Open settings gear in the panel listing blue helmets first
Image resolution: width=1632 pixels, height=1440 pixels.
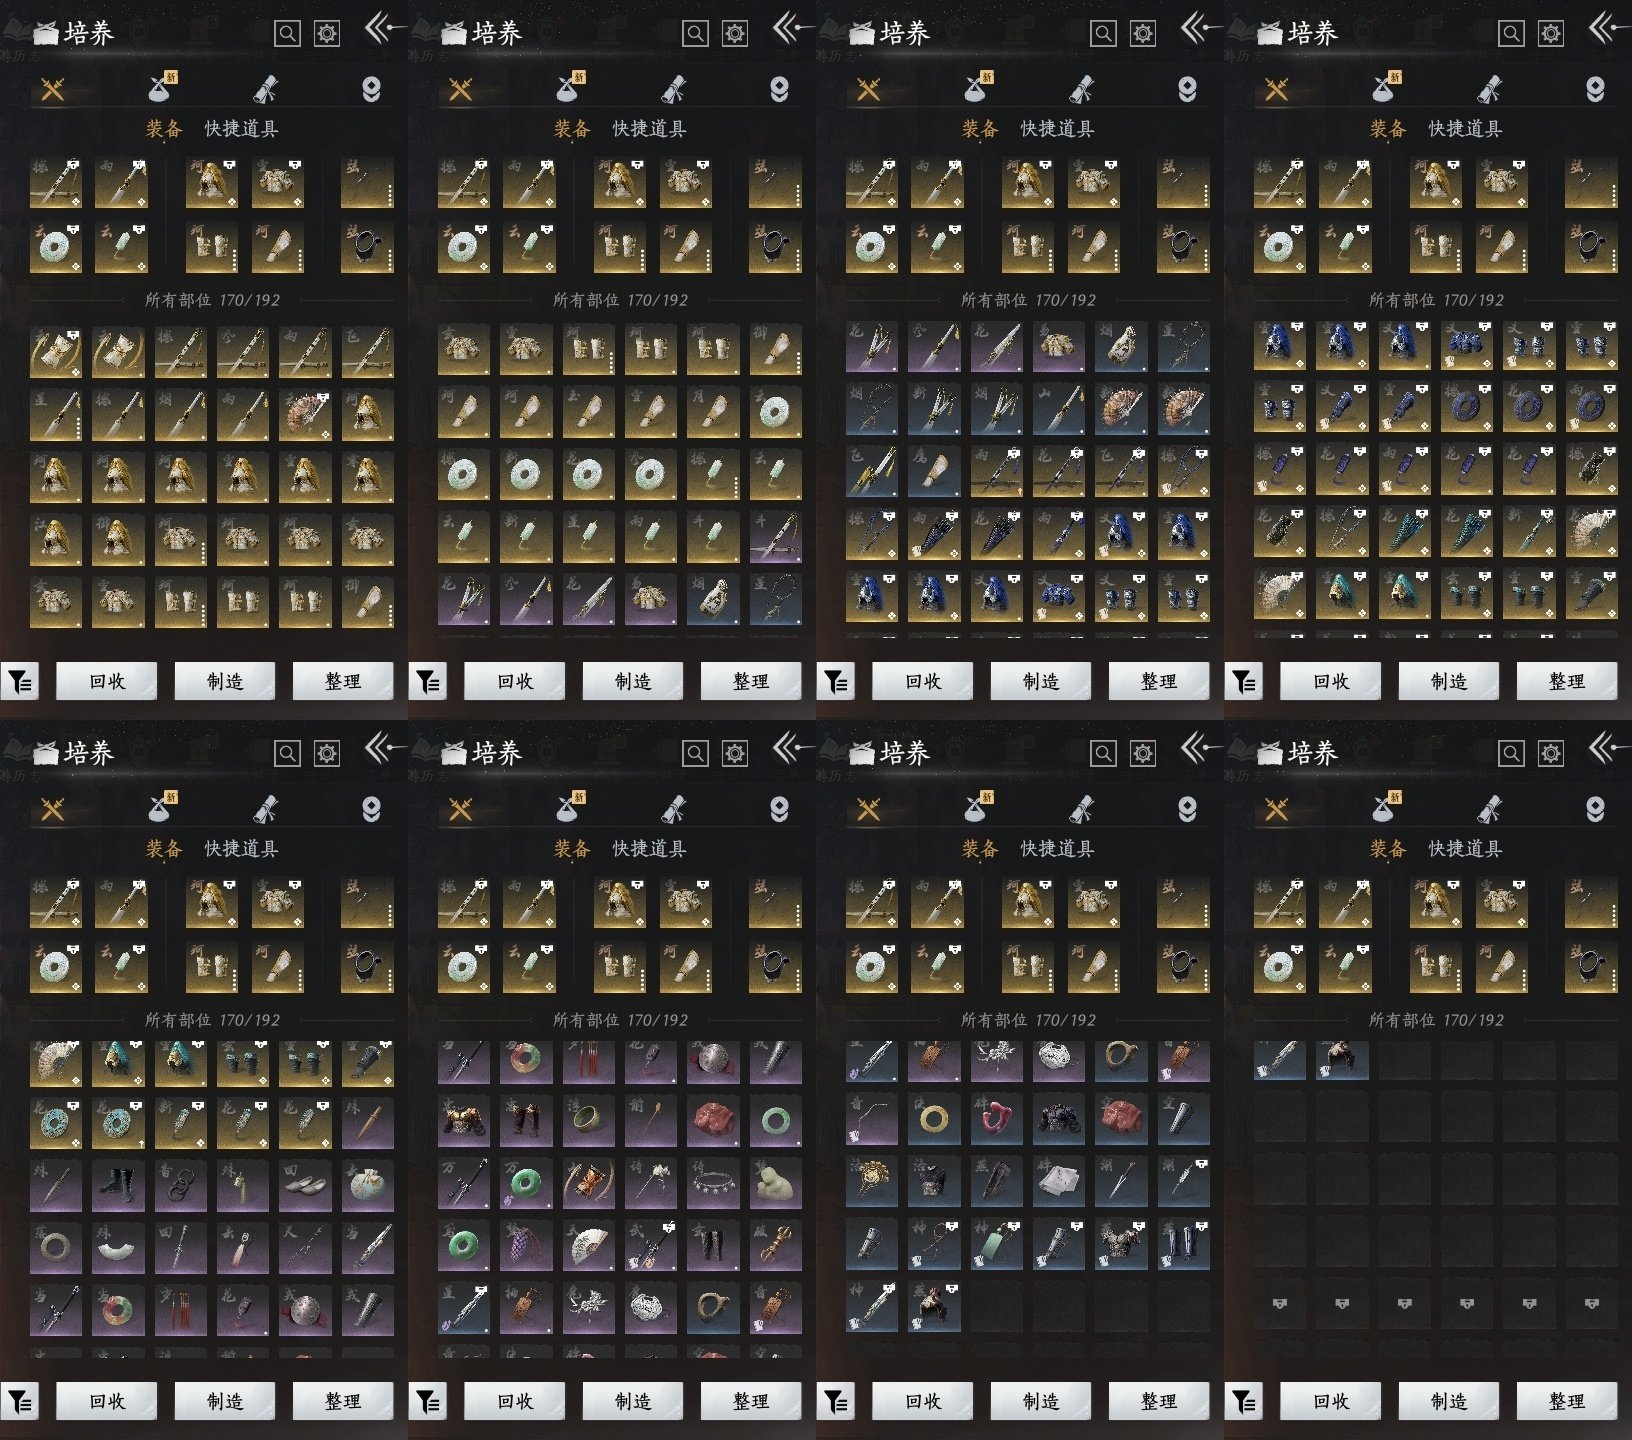coord(1551,33)
